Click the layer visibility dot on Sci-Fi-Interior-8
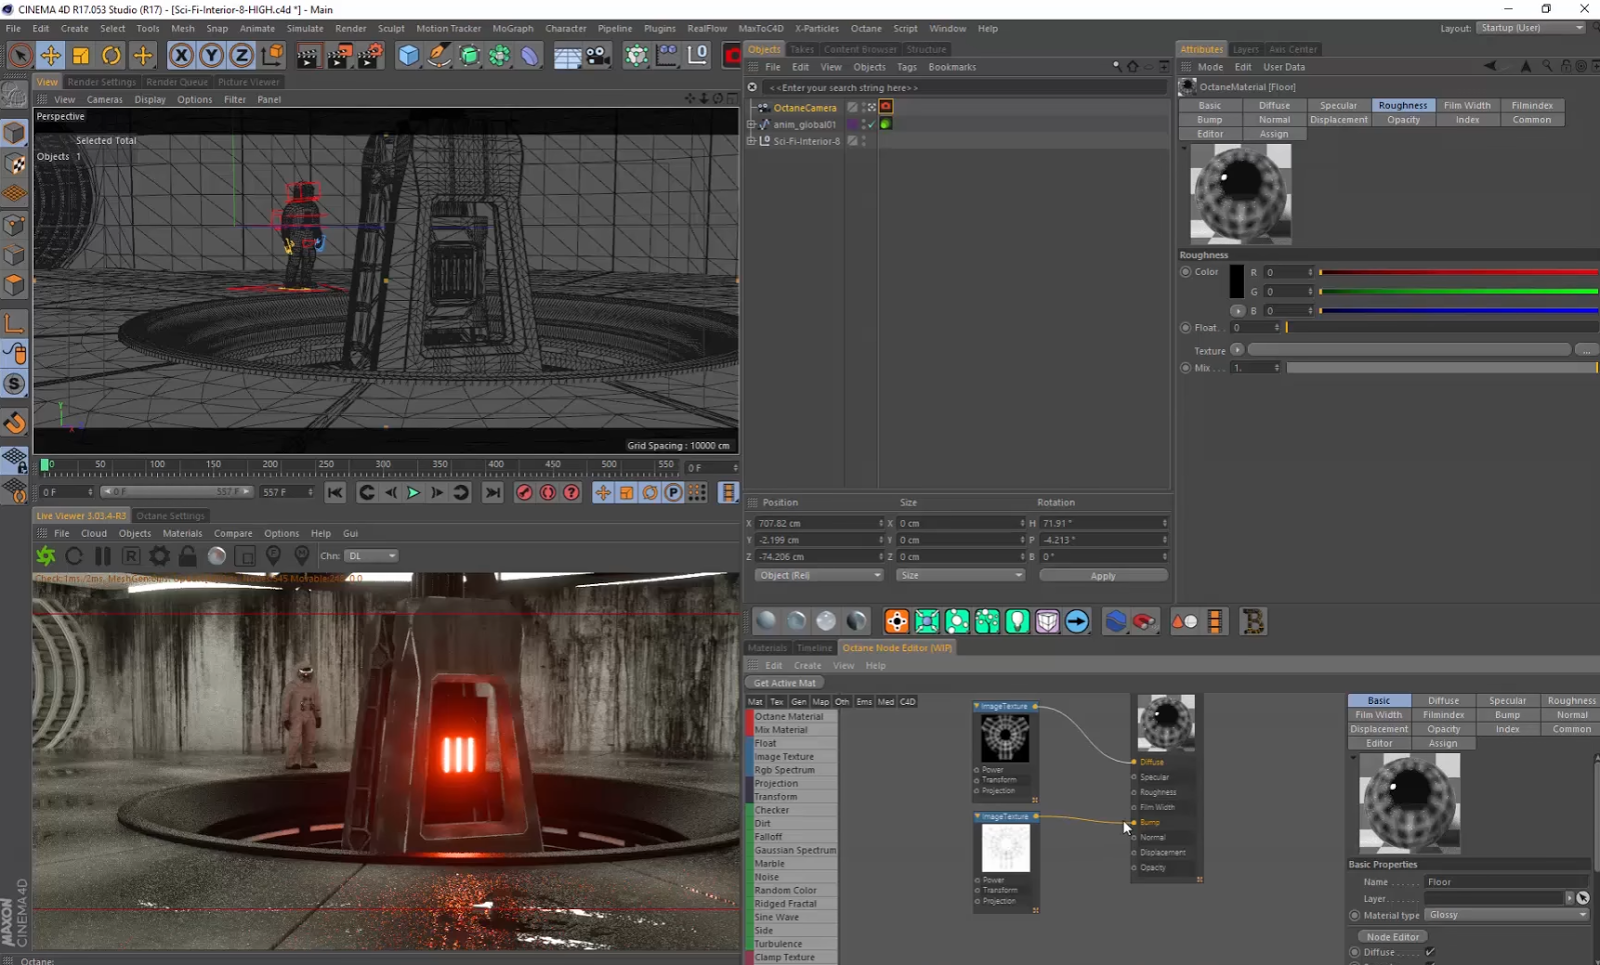The width and height of the screenshot is (1600, 965). click(x=864, y=141)
